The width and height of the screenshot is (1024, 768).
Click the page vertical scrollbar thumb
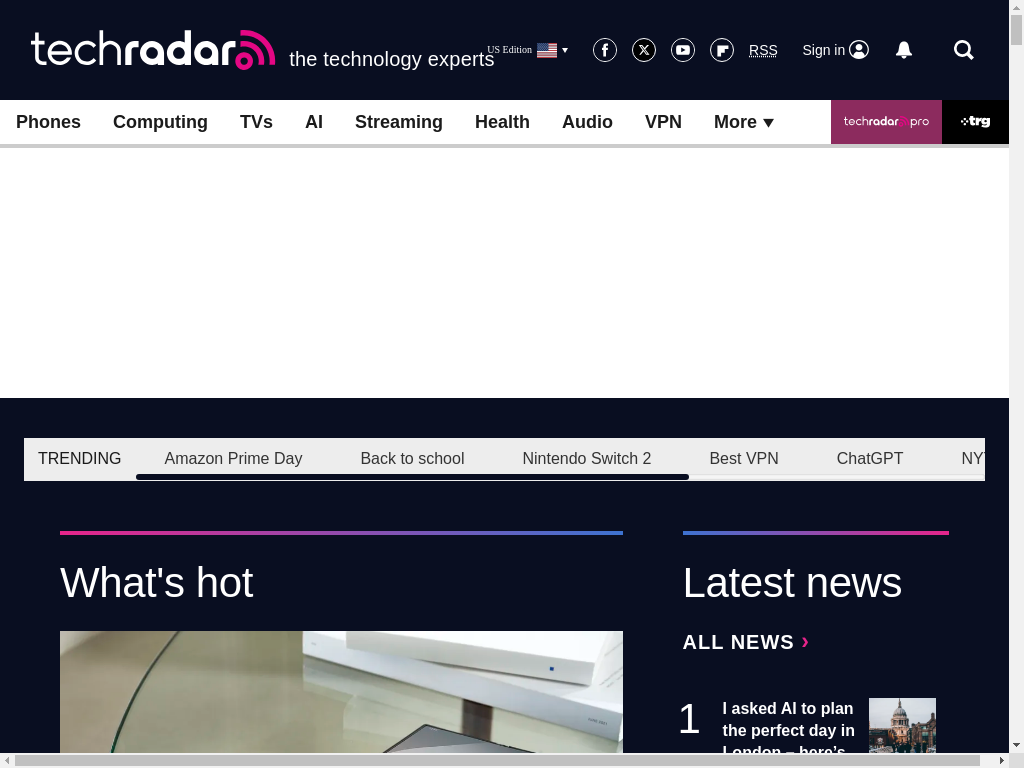coord(1016,29)
